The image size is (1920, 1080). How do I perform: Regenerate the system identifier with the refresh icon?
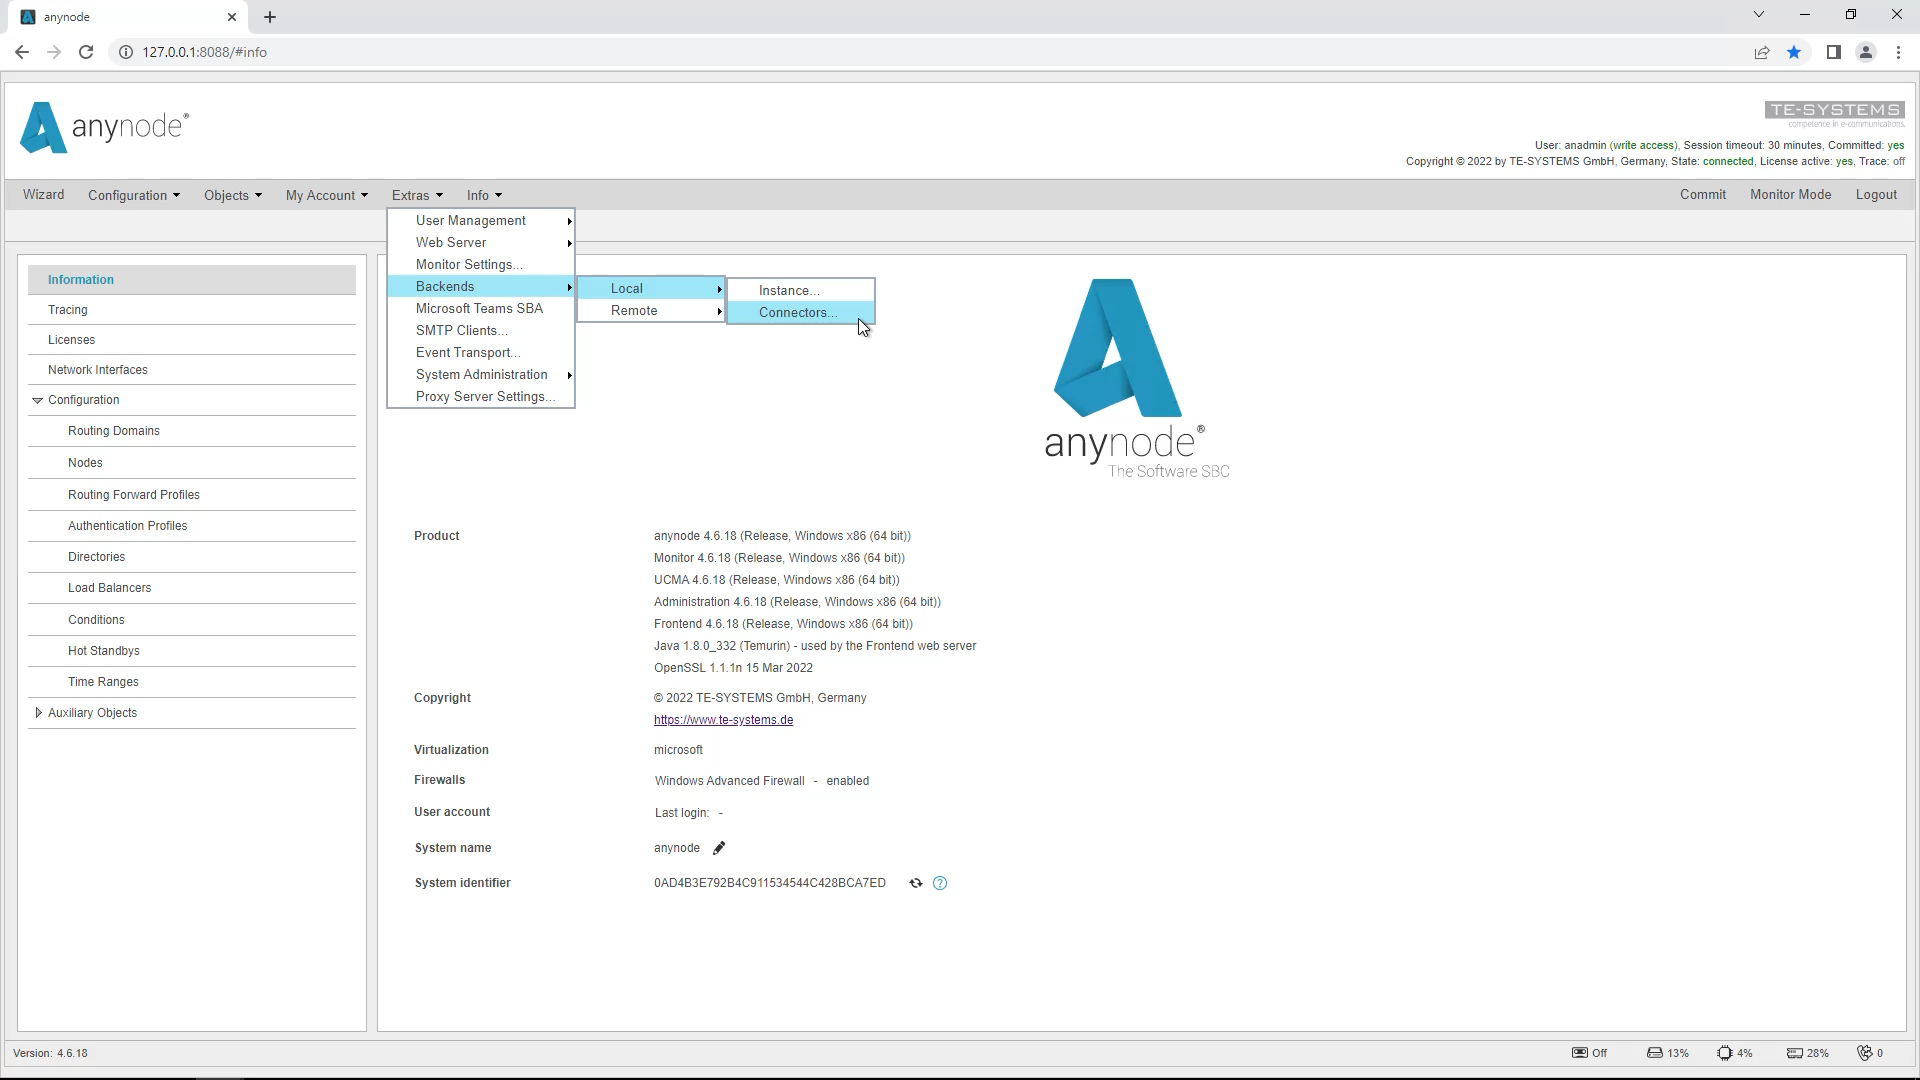tap(915, 883)
